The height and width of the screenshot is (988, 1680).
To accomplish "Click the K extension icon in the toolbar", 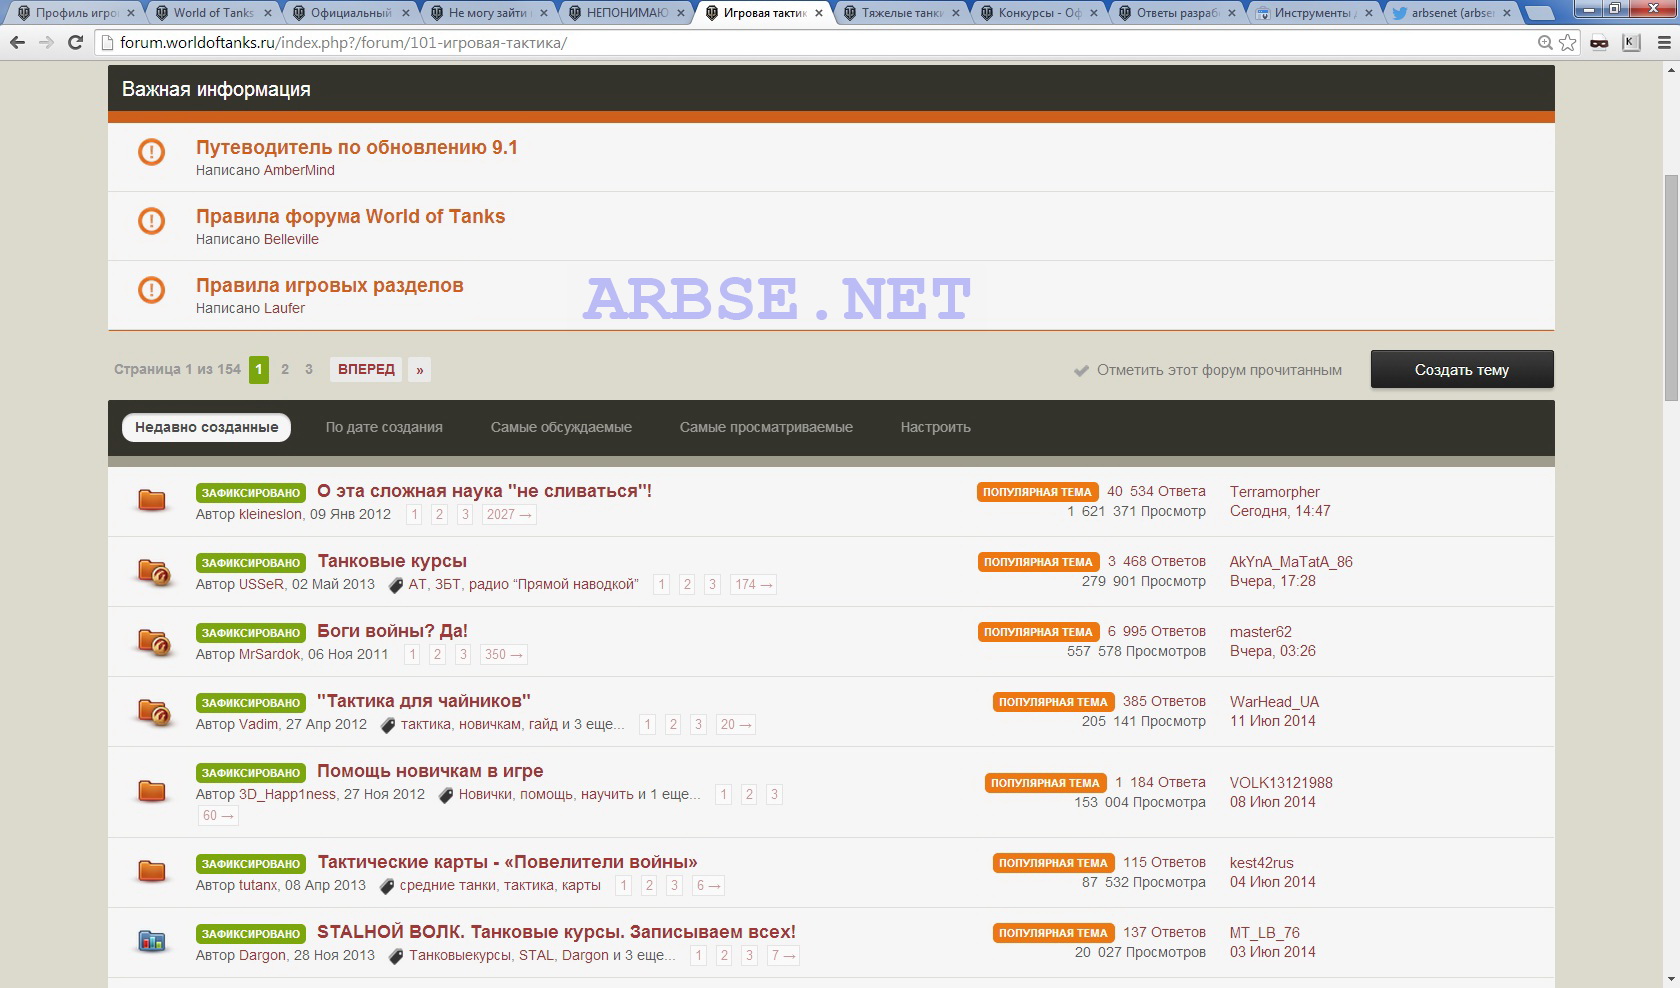I will point(1631,43).
